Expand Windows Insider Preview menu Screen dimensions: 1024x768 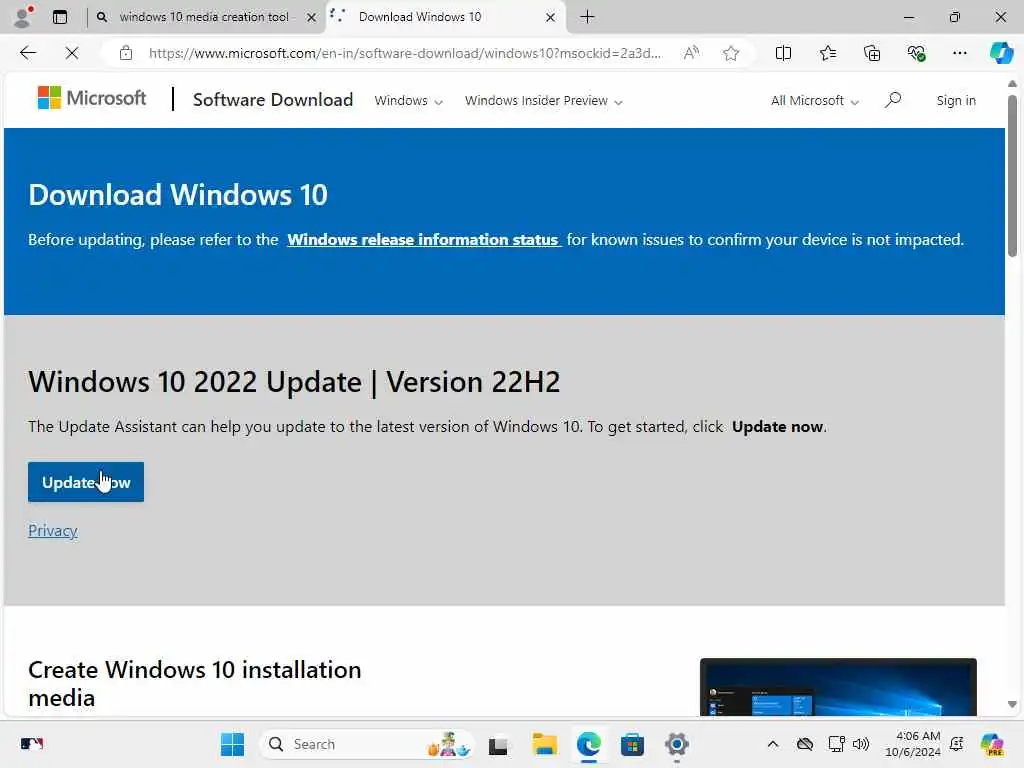click(543, 101)
